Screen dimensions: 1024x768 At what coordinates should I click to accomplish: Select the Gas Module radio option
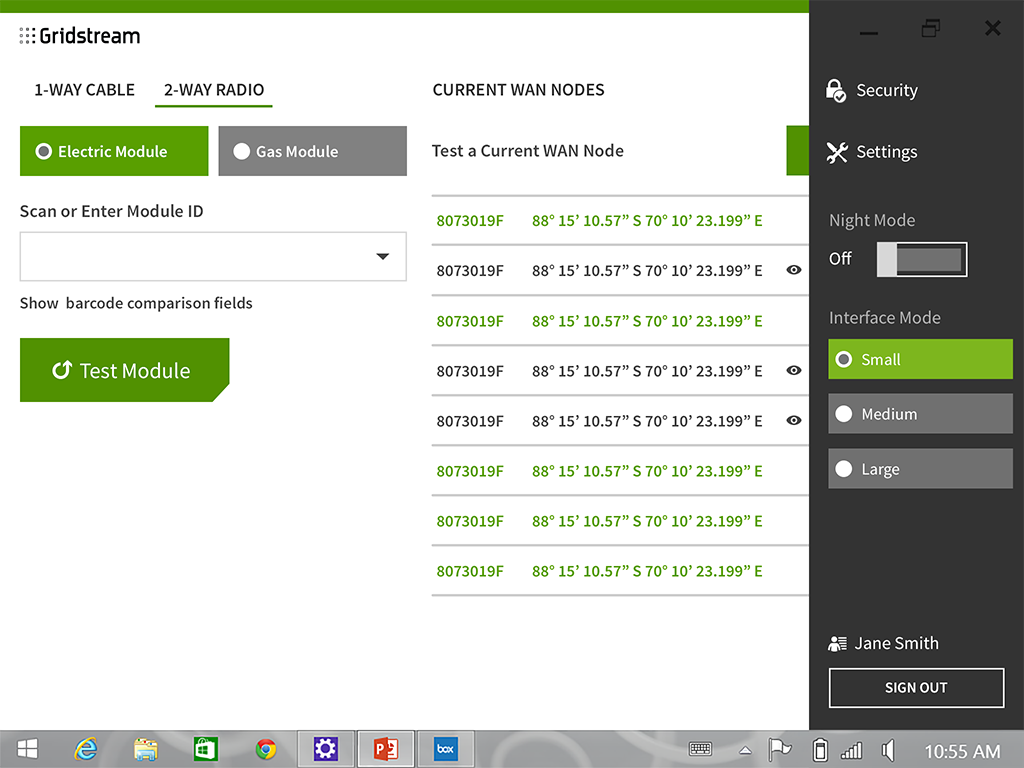[312, 152]
